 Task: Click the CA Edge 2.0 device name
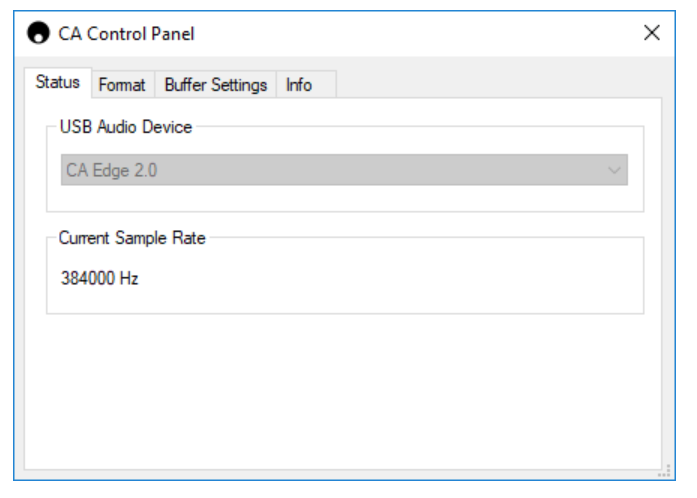[x=112, y=170]
